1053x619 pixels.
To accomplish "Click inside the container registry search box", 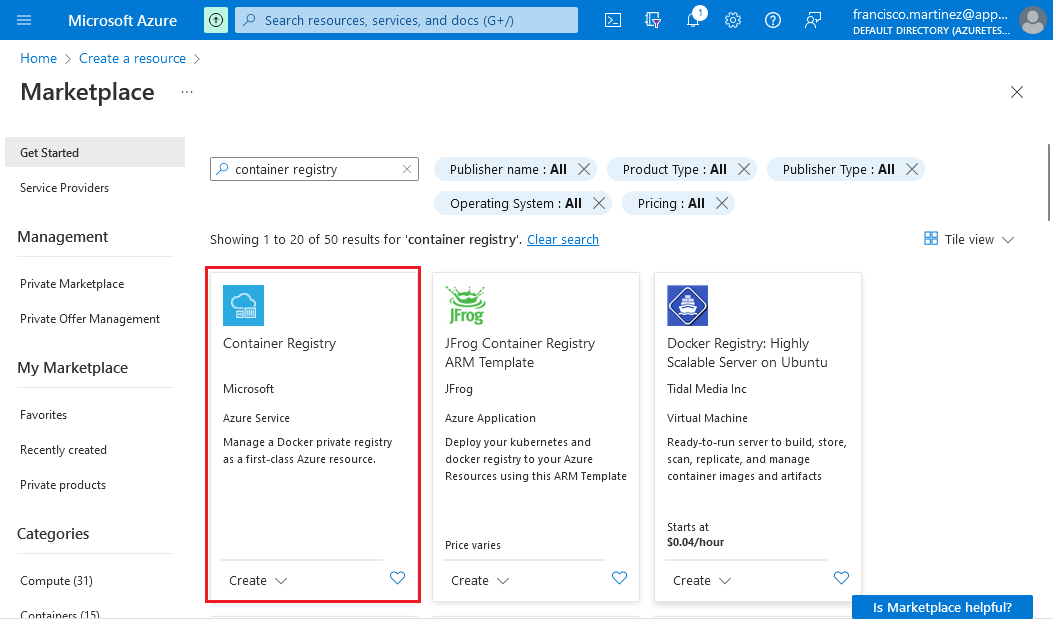I will click(310, 169).
